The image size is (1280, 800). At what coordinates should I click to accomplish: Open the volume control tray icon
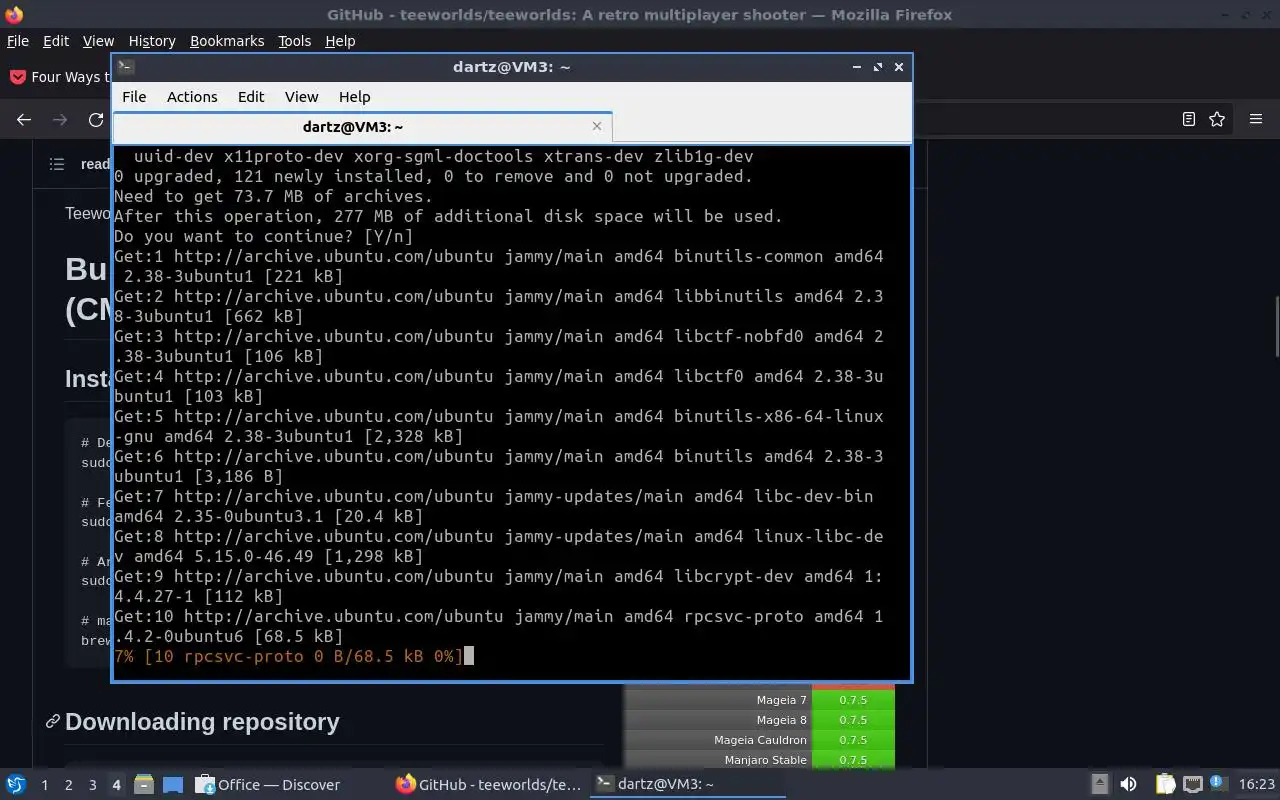pos(1128,784)
